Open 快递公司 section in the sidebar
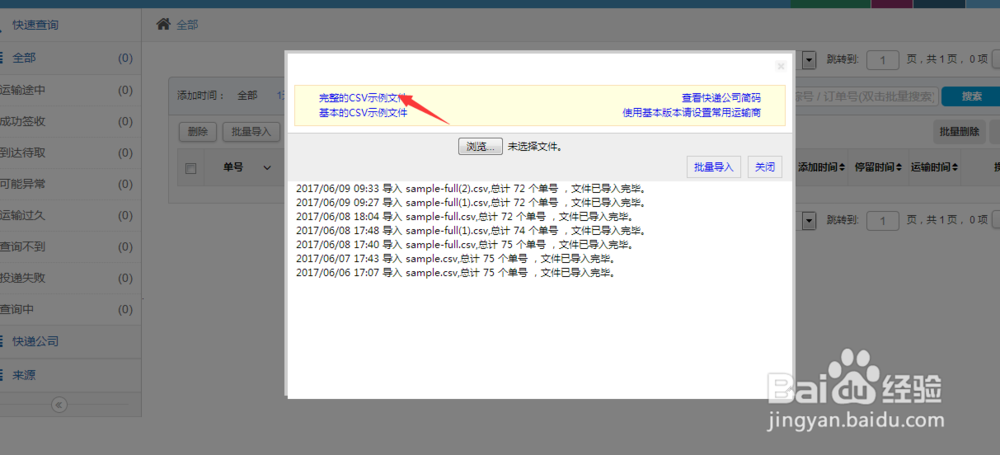 (x=70, y=341)
